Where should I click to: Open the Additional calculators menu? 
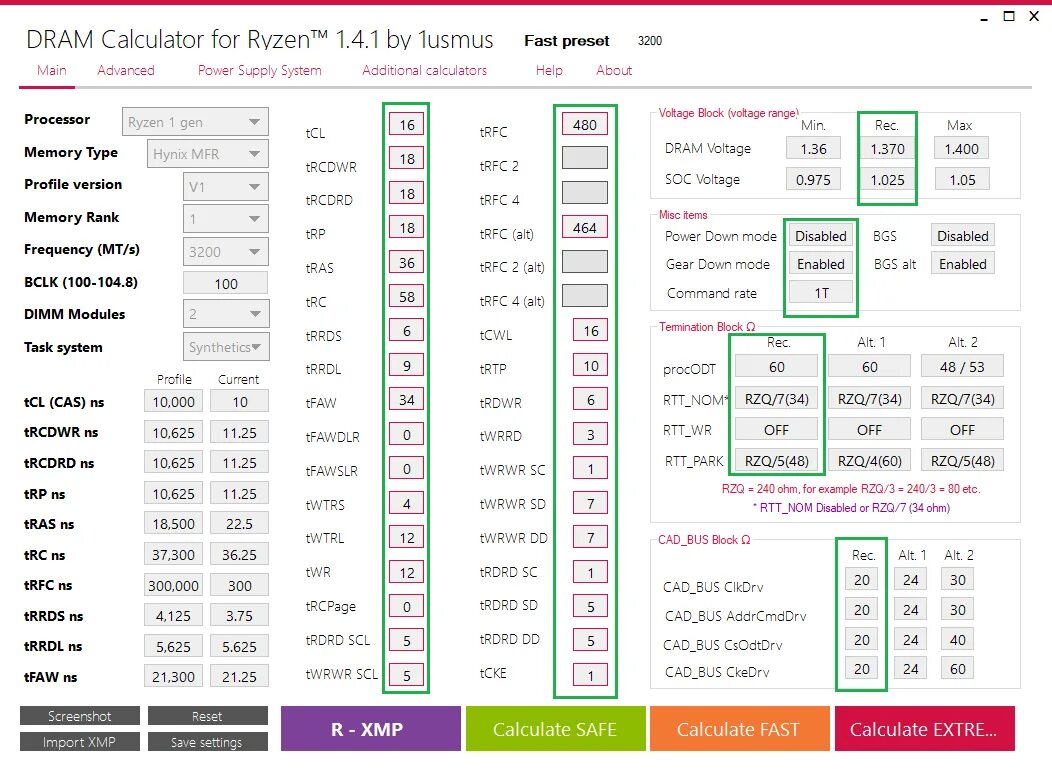tap(423, 70)
